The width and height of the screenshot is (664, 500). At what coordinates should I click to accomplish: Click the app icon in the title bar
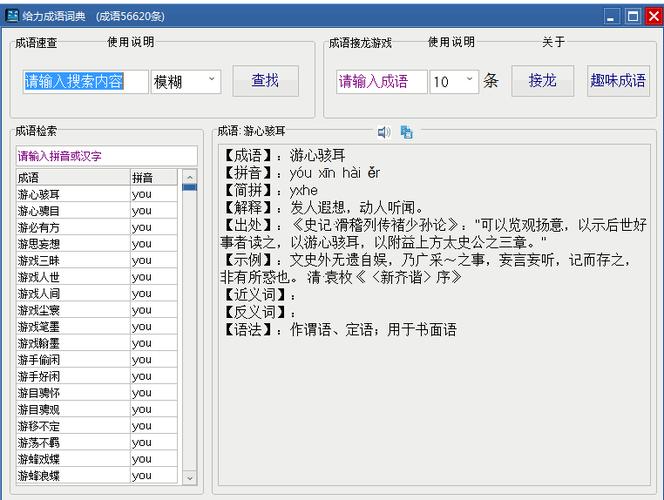[12, 16]
